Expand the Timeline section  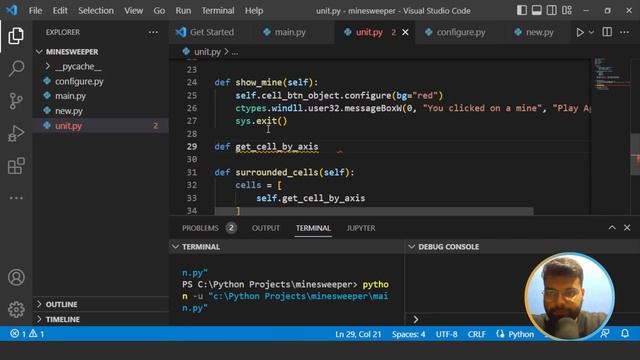(101, 319)
